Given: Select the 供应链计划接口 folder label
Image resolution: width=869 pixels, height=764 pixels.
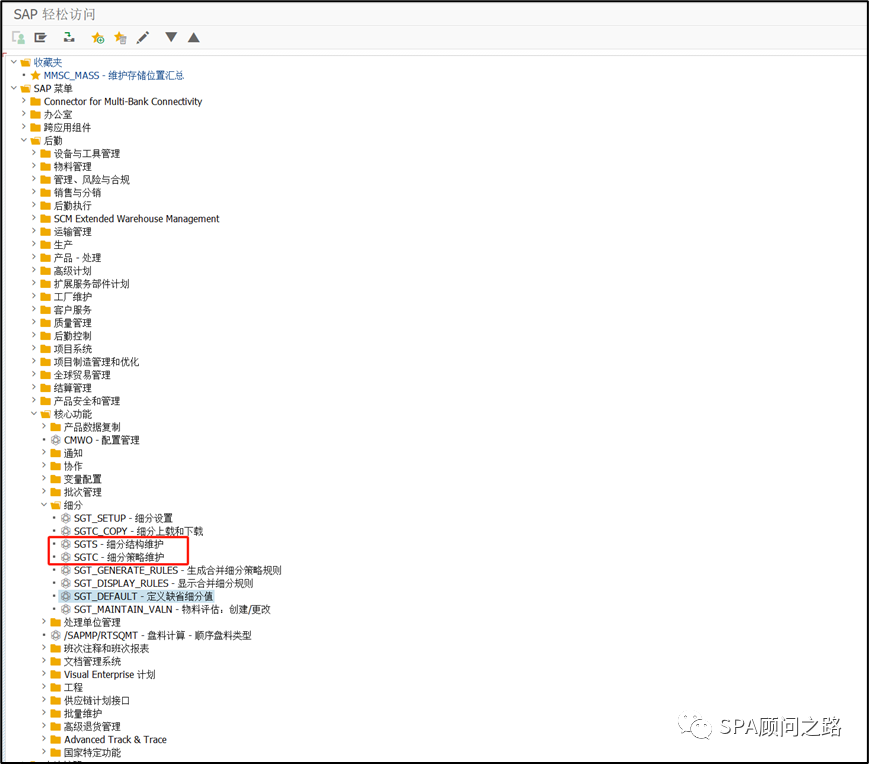Looking at the screenshot, I should 96,701.
